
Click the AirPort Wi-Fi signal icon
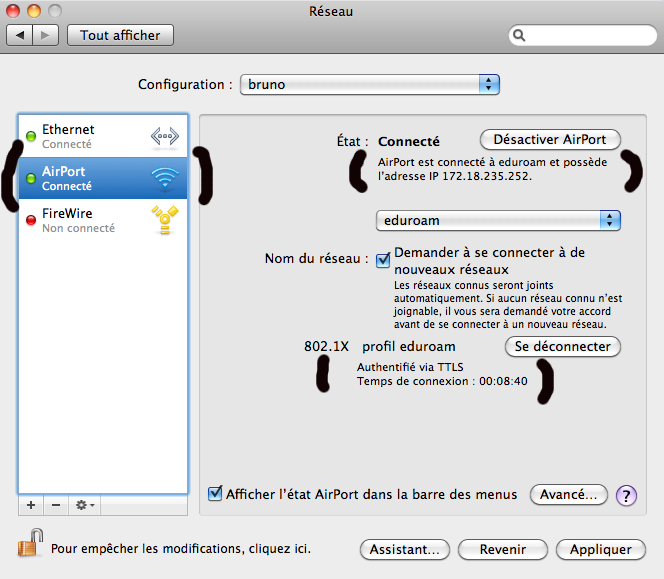tap(163, 179)
